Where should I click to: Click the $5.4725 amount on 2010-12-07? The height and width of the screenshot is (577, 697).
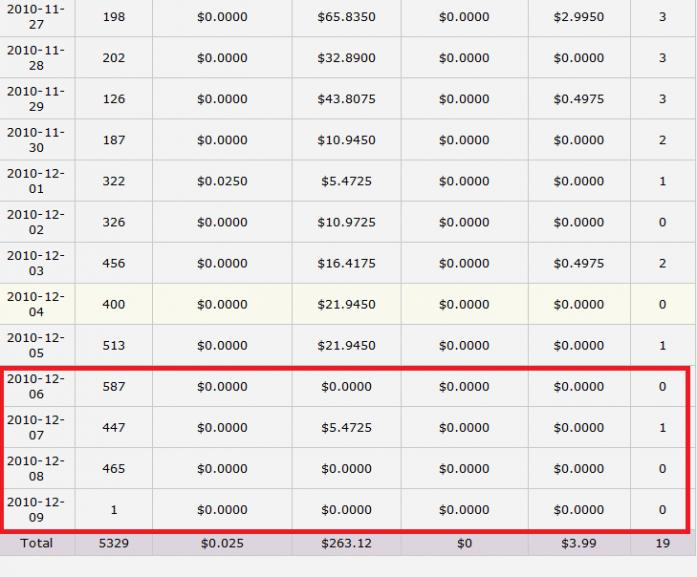346,428
